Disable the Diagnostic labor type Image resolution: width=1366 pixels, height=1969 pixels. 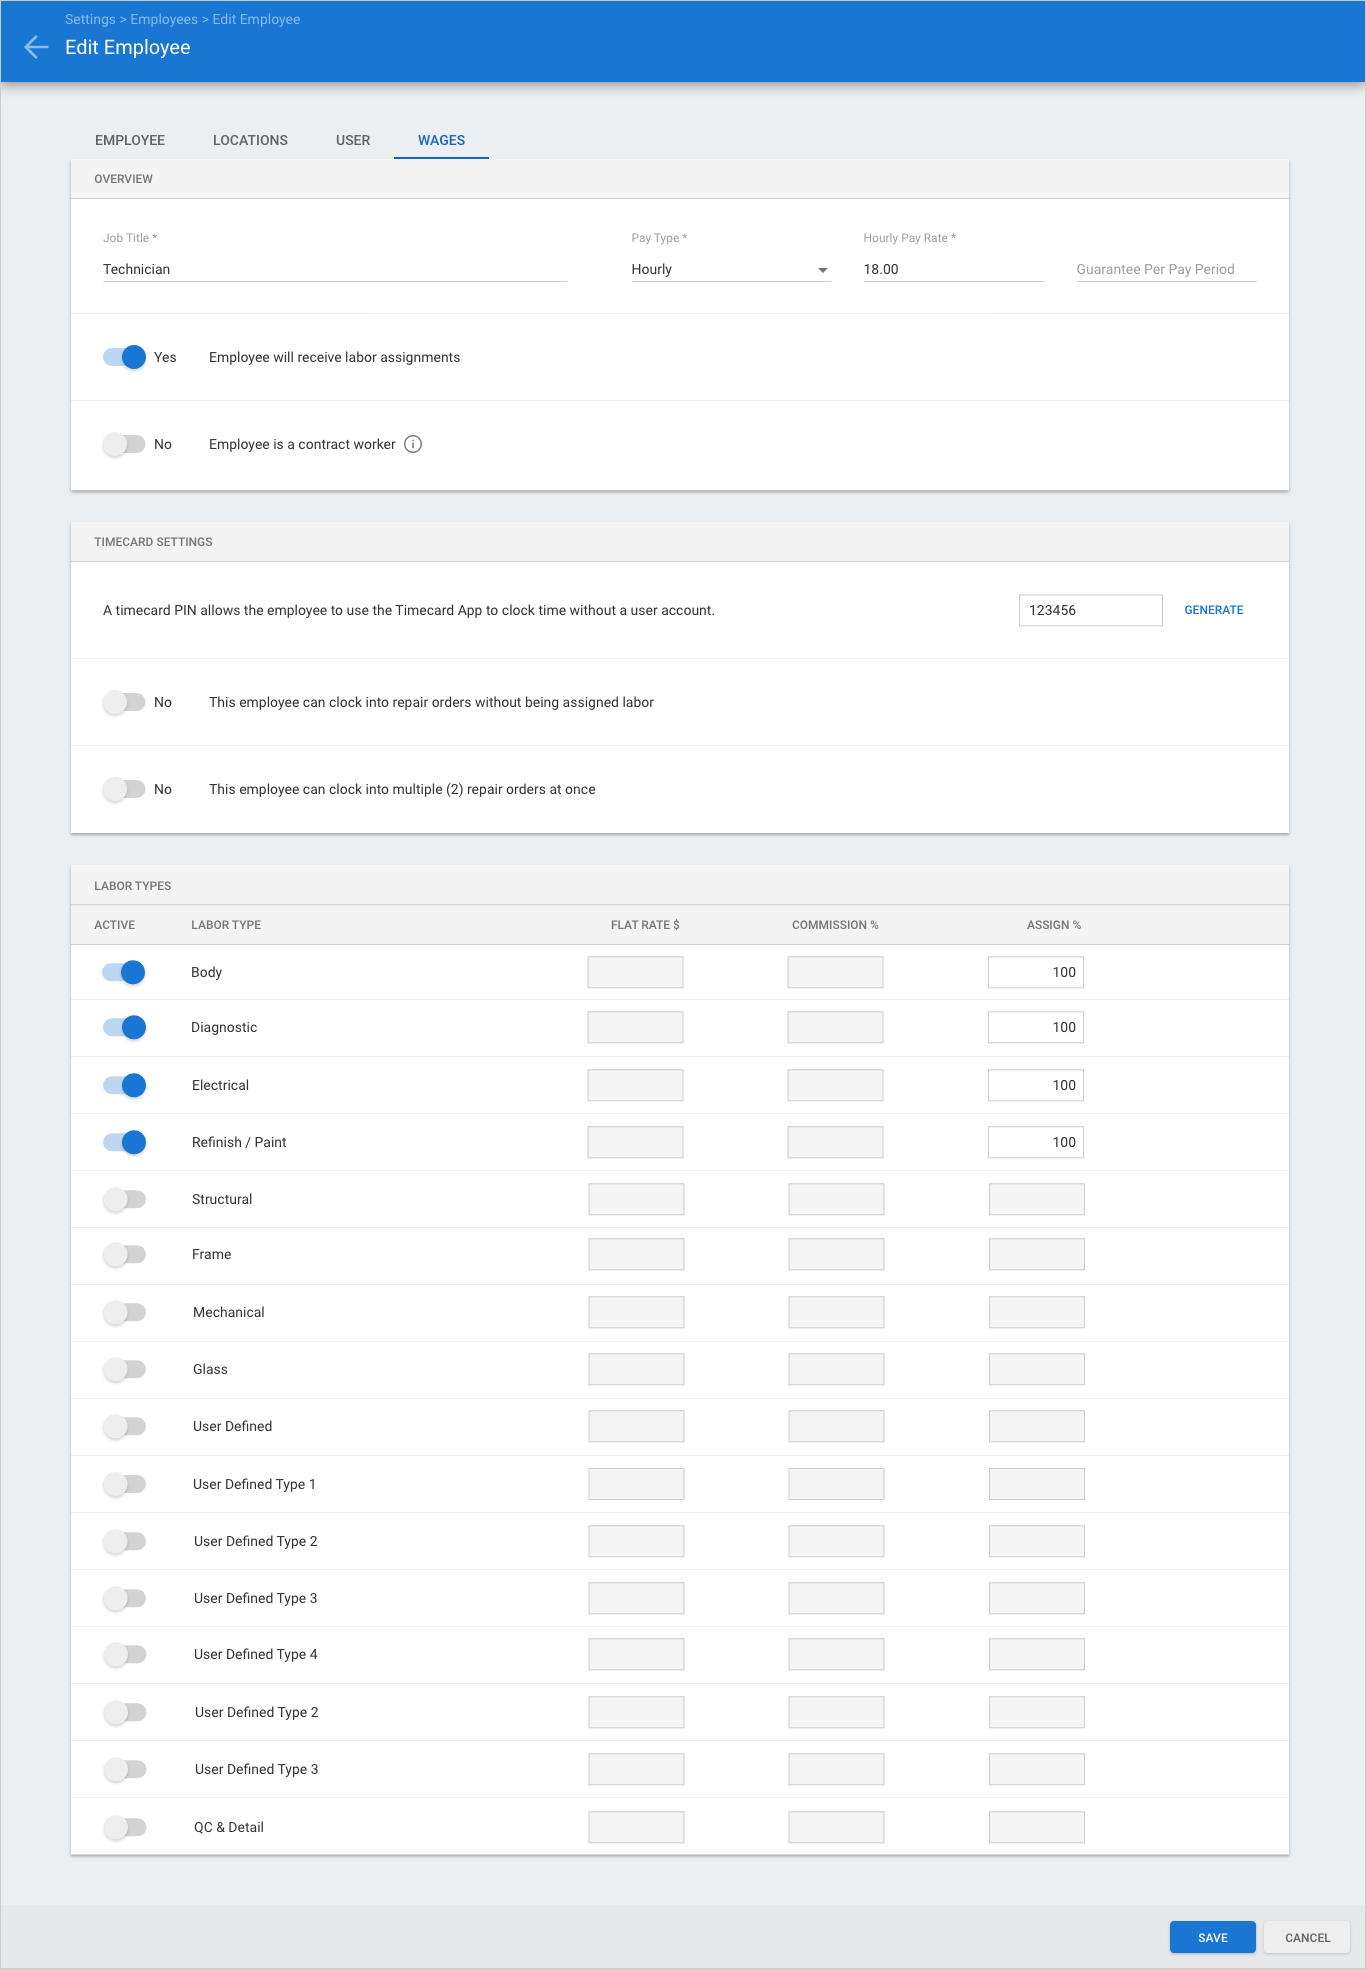125,1027
